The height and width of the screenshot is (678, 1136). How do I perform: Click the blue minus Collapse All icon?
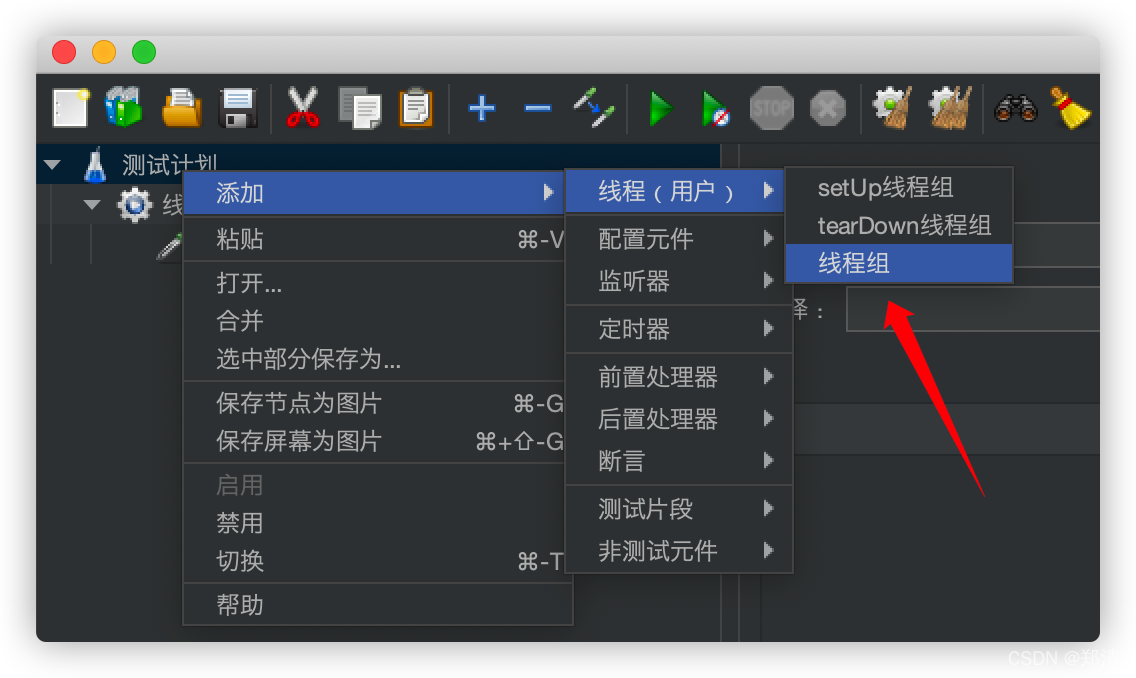coord(538,109)
